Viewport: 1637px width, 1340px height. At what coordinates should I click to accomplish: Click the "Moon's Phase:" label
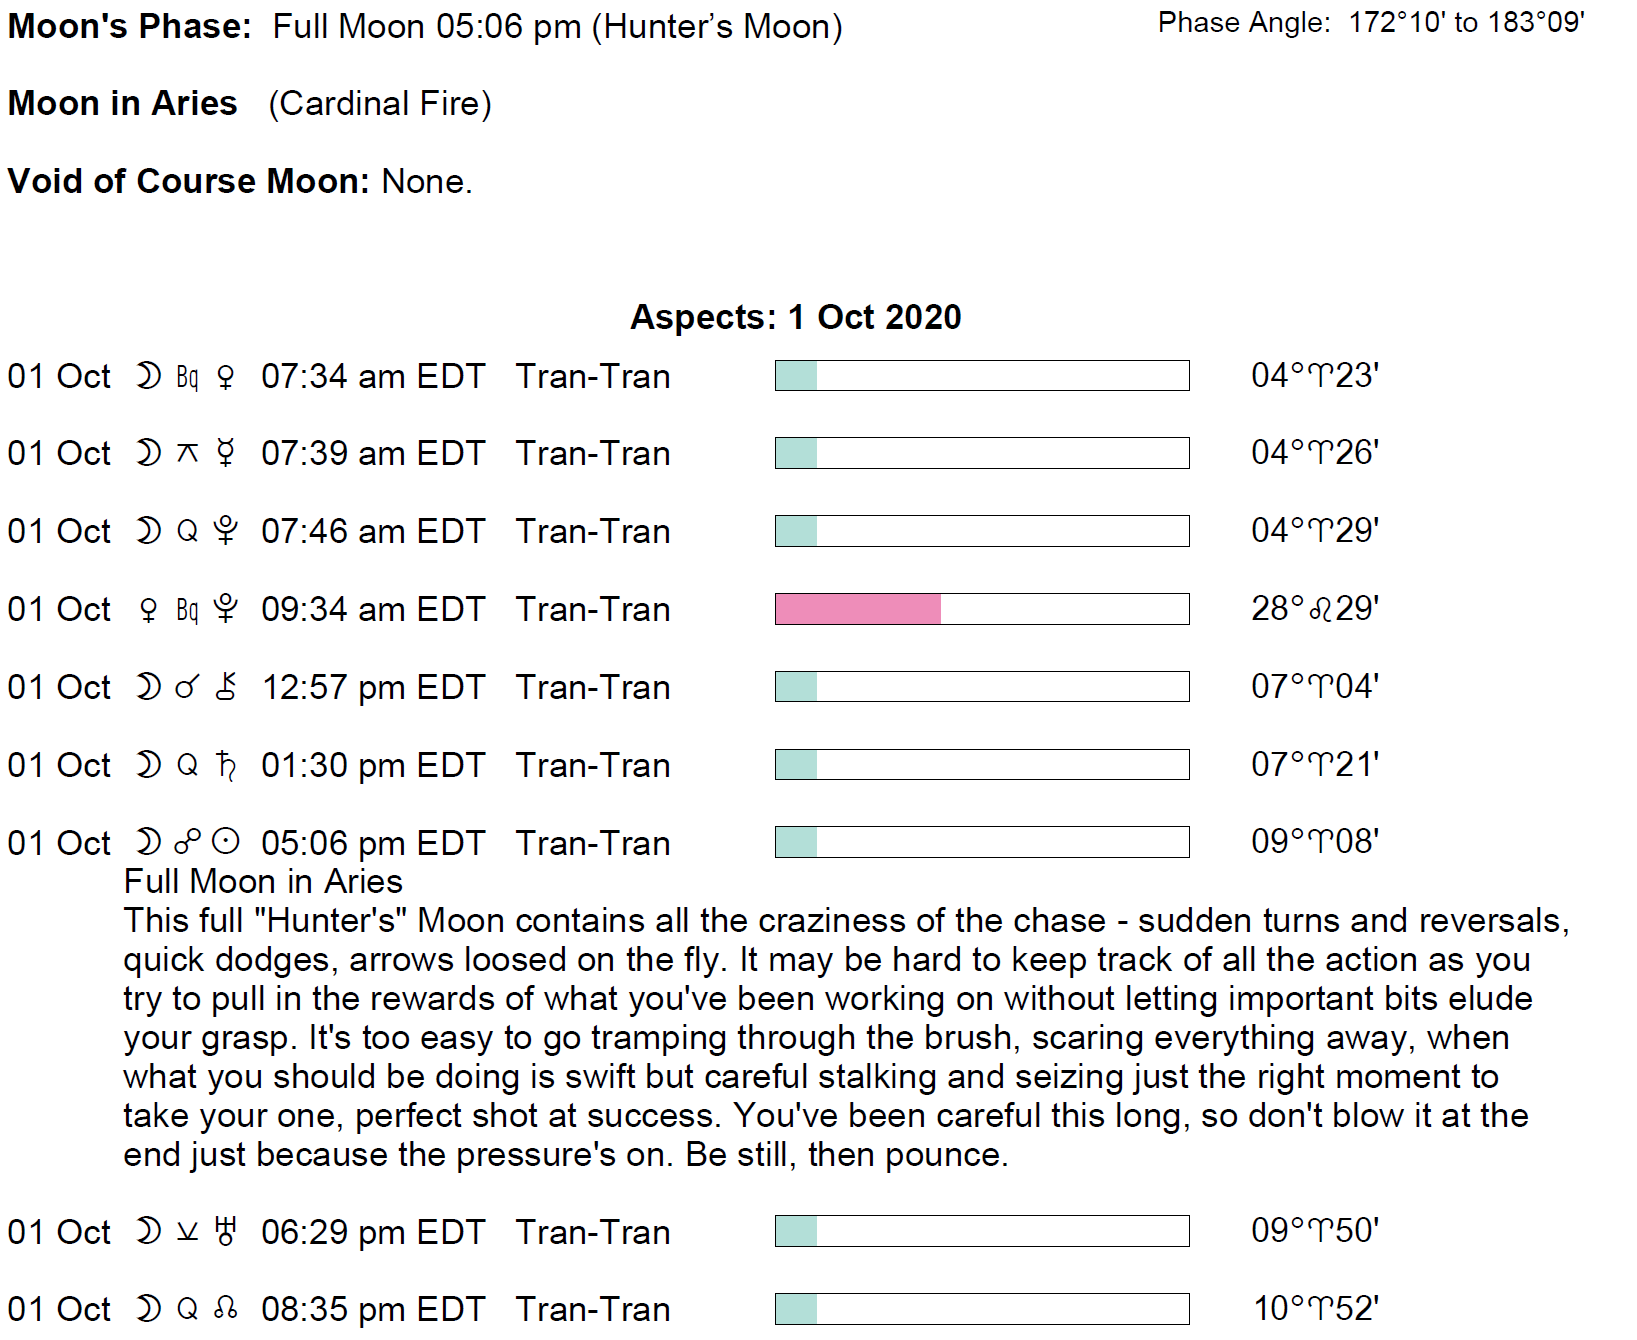(130, 26)
